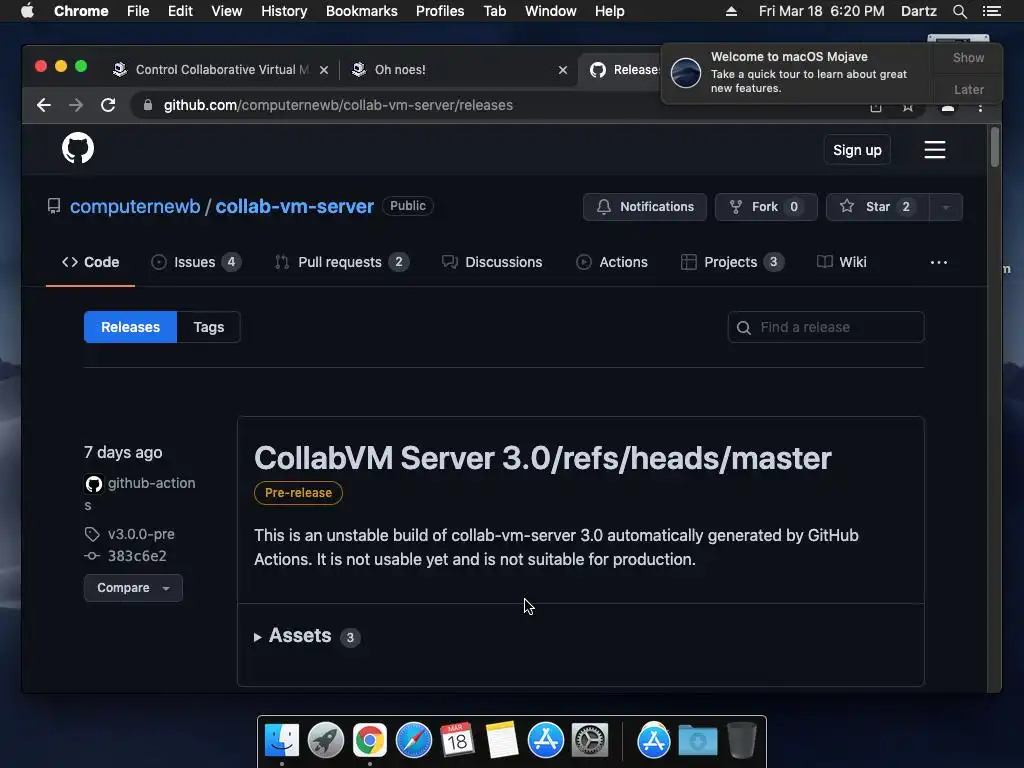Screen dimensions: 1024x768
Task: Open the Apple menu
Action: [27, 11]
